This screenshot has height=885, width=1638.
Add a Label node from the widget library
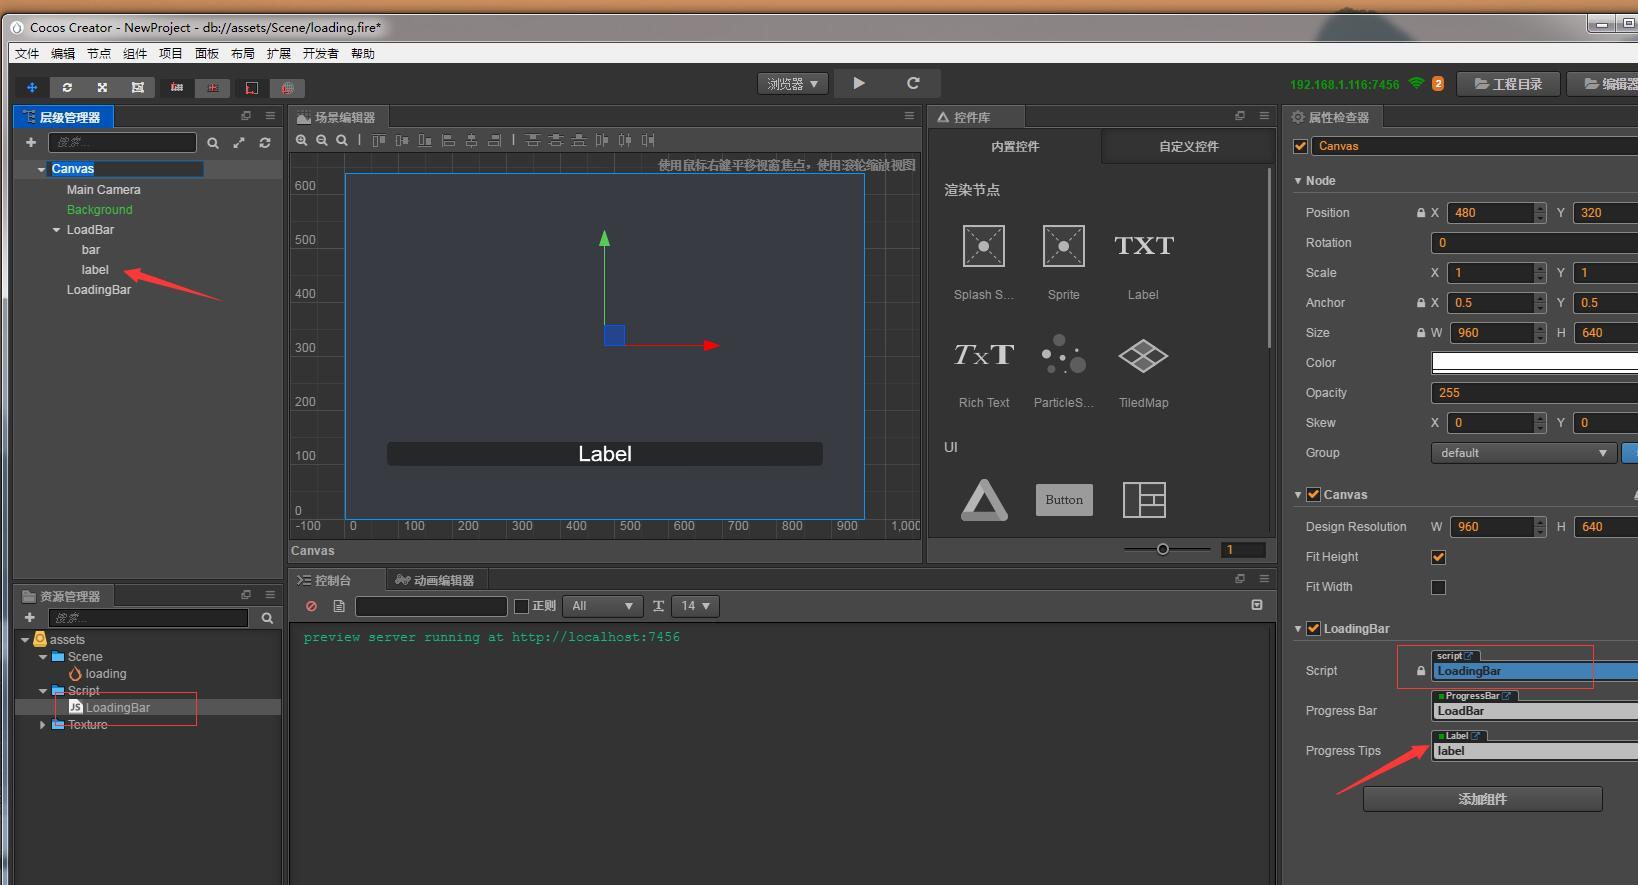[1143, 263]
